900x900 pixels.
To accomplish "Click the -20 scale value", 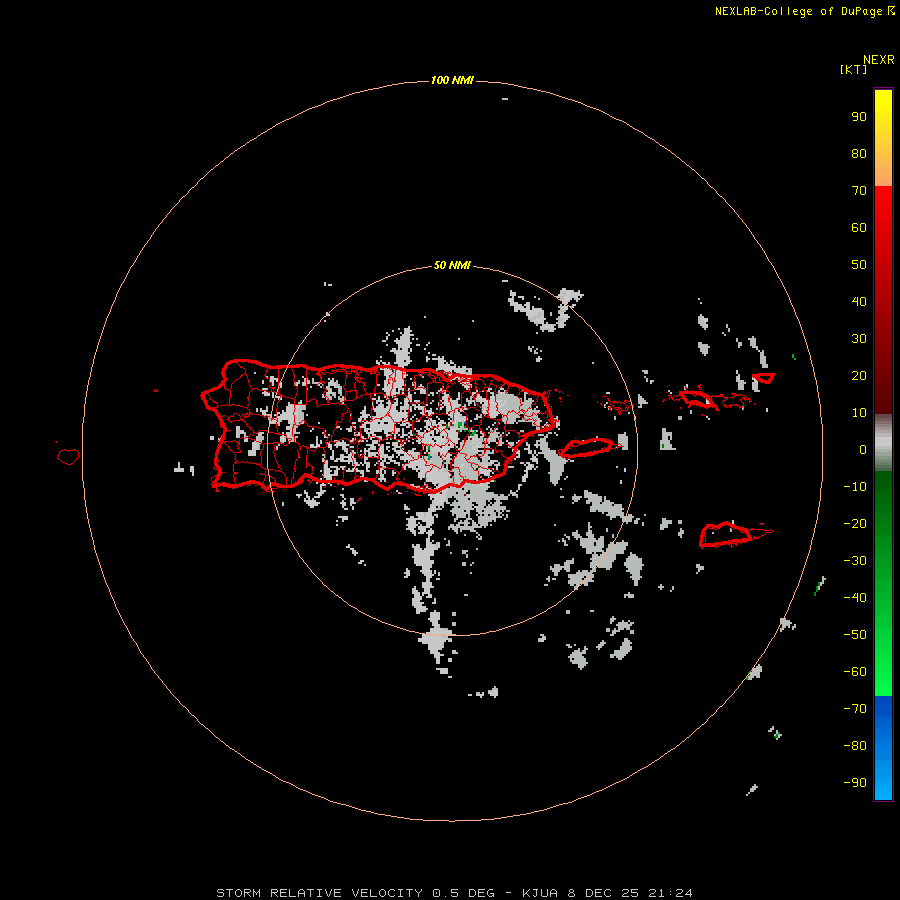I will 855,523.
